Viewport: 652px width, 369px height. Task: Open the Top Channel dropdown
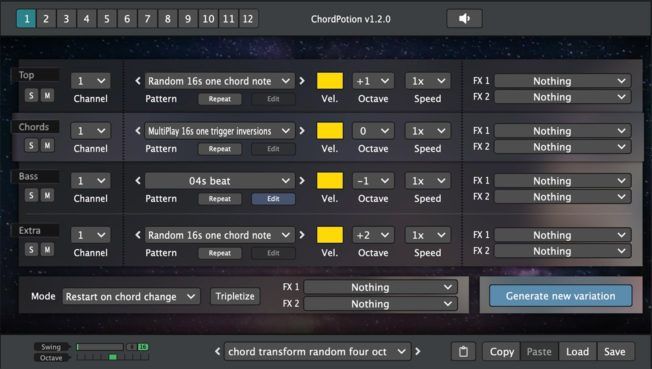[x=90, y=81]
